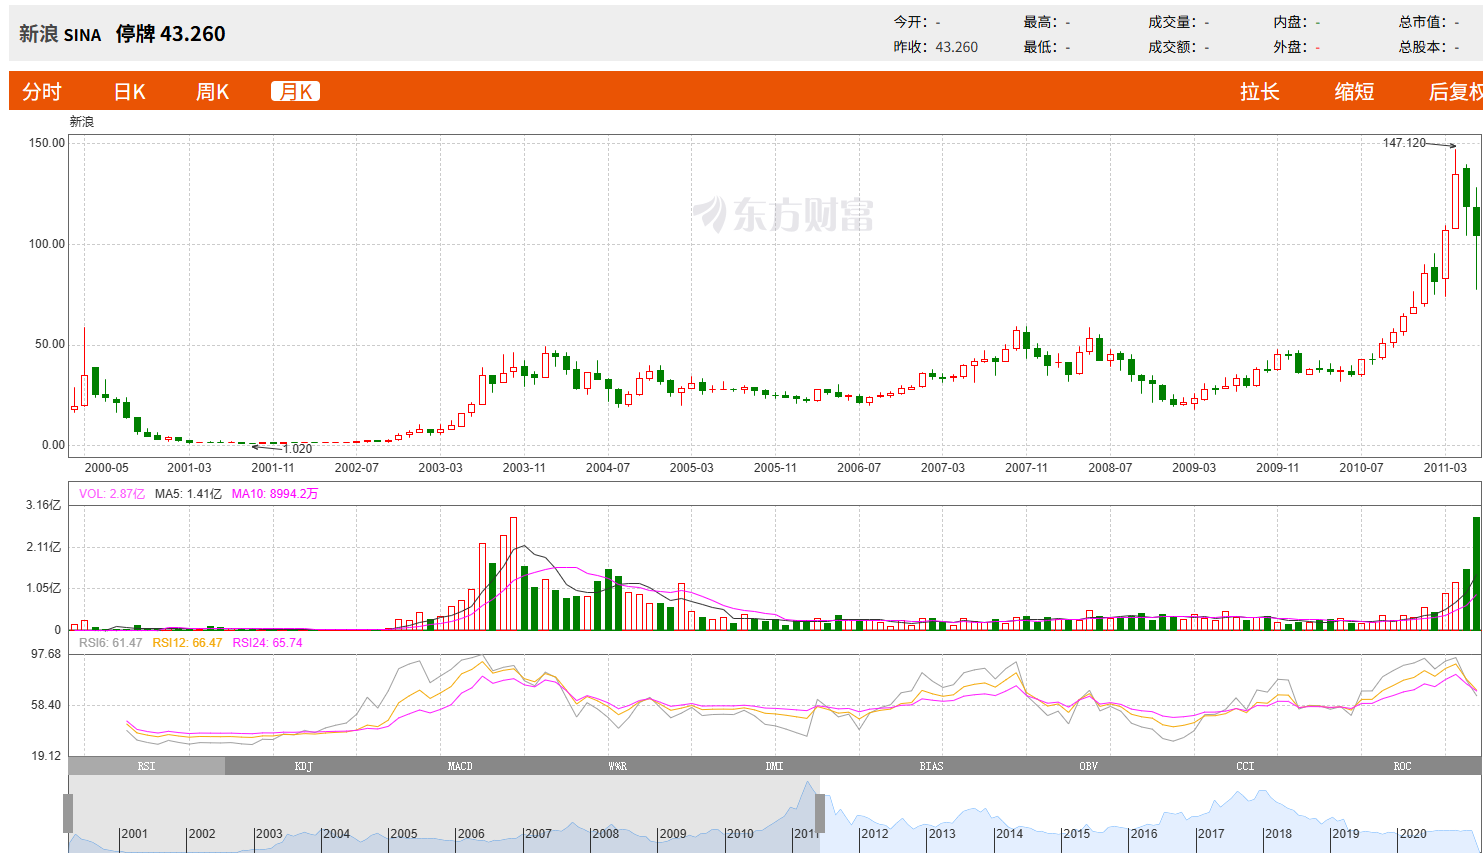The image size is (1483, 860).
Task: Click the 拉长 stretch button
Action: [1260, 92]
